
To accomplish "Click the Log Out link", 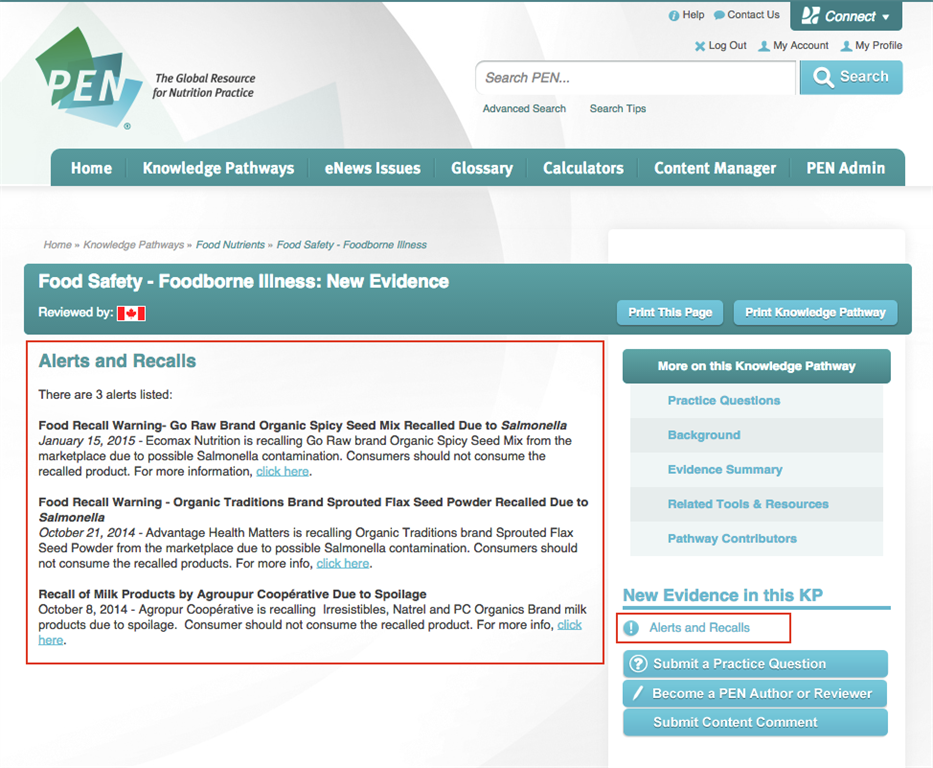I will pyautogui.click(x=727, y=46).
